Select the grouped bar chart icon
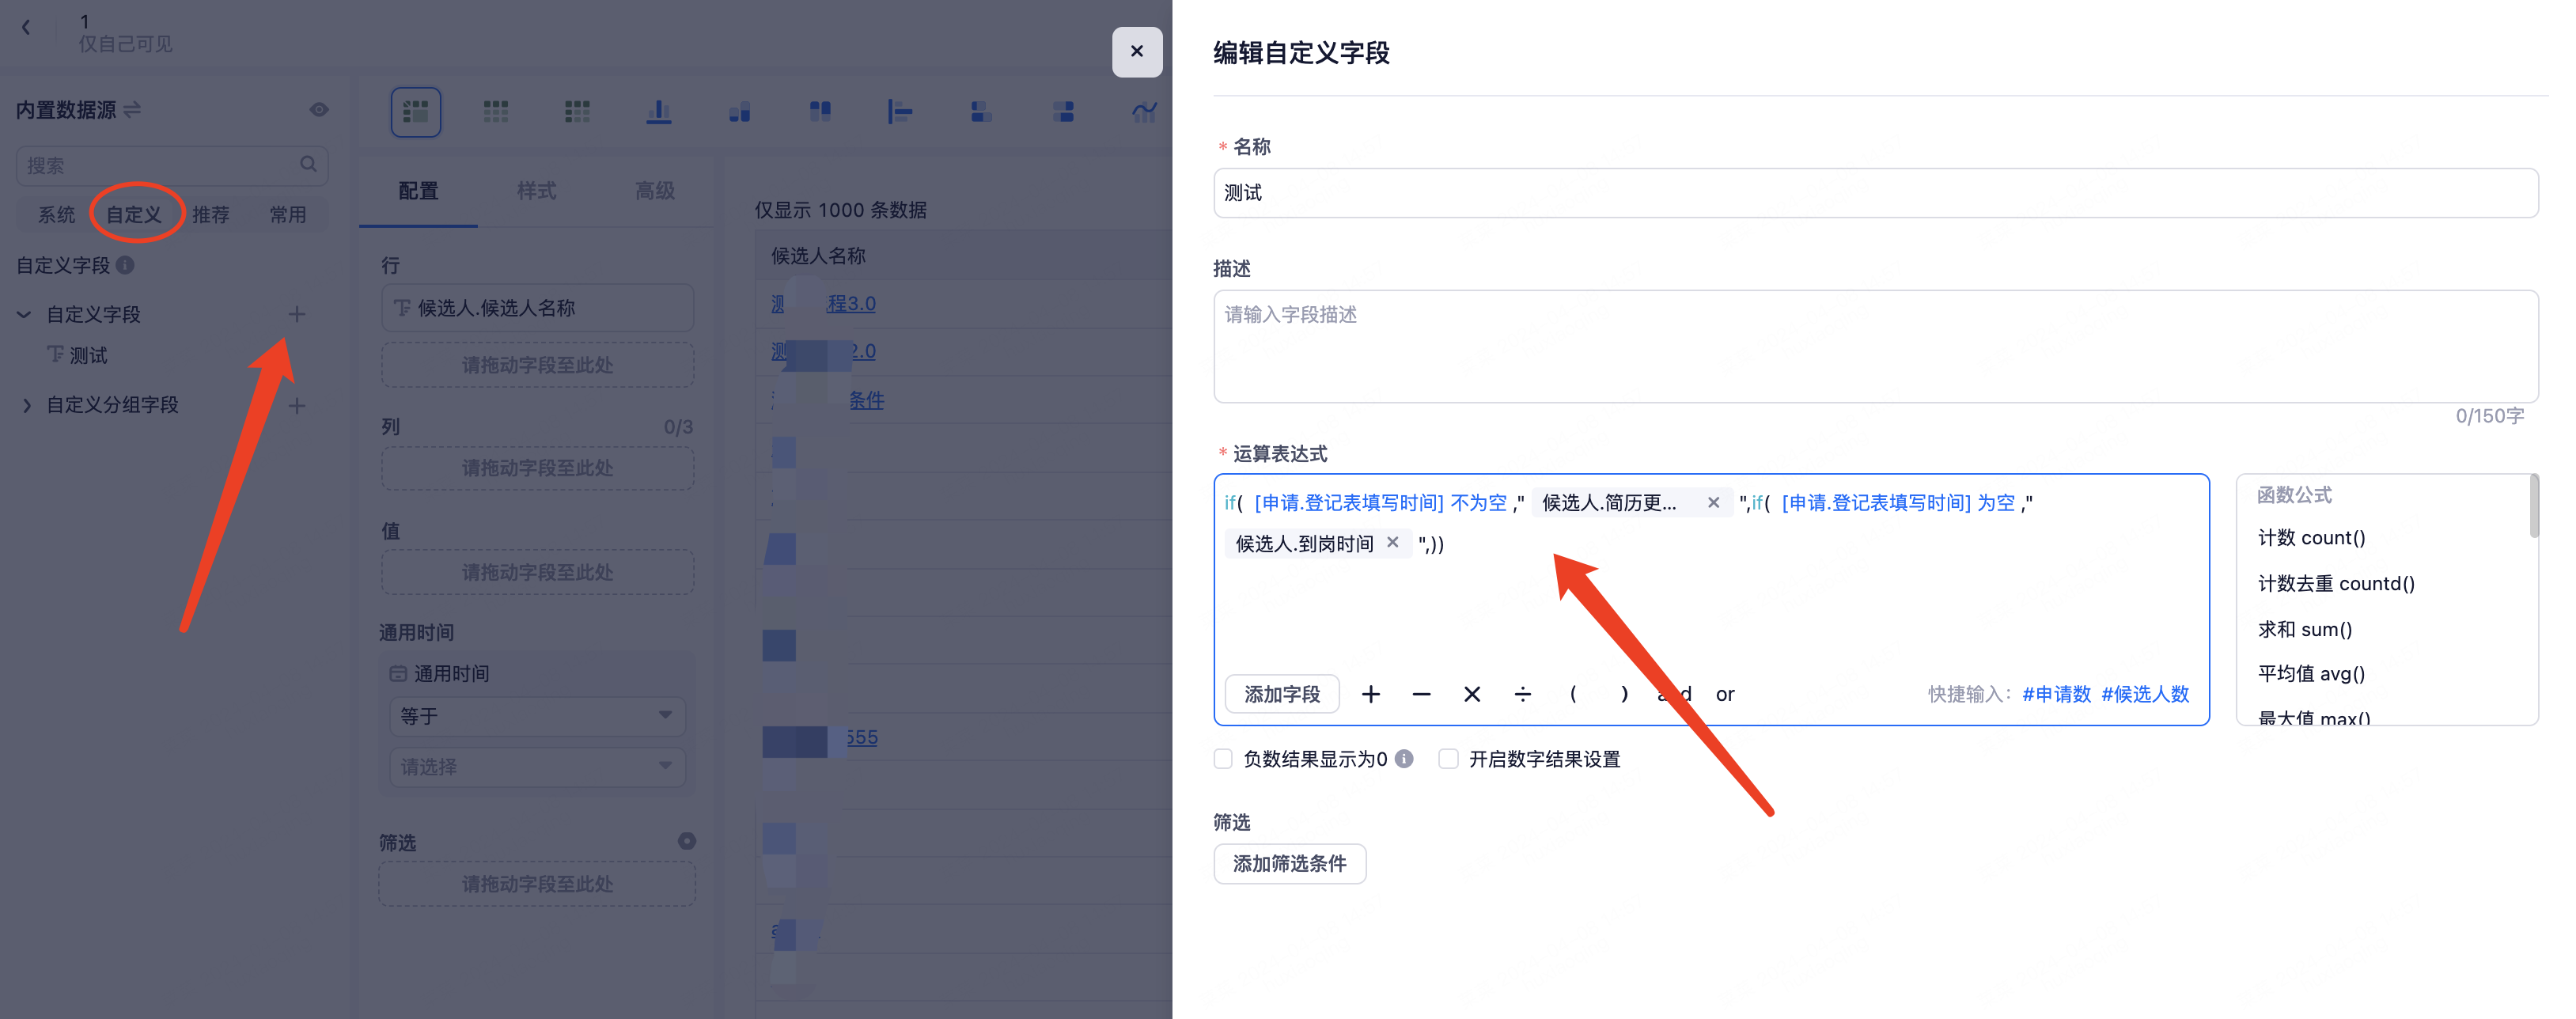Image resolution: width=2576 pixels, height=1019 pixels. (740, 112)
